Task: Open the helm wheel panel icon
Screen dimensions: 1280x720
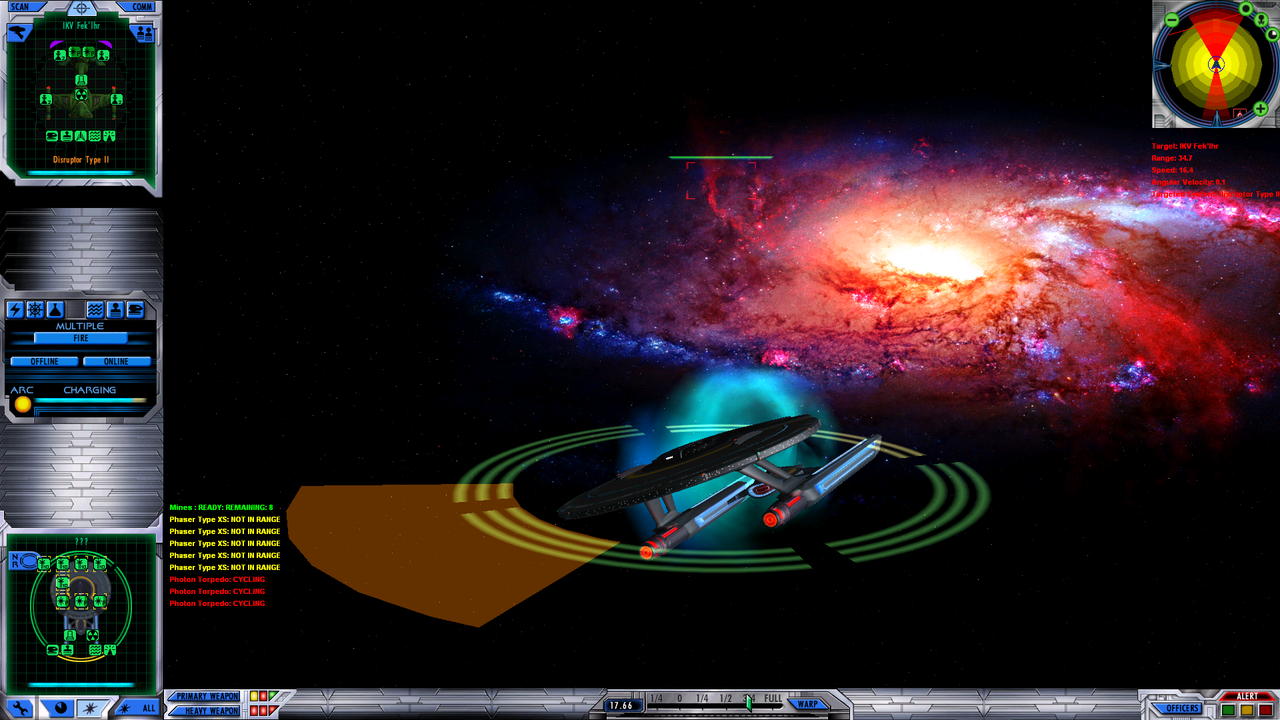Action: point(35,310)
